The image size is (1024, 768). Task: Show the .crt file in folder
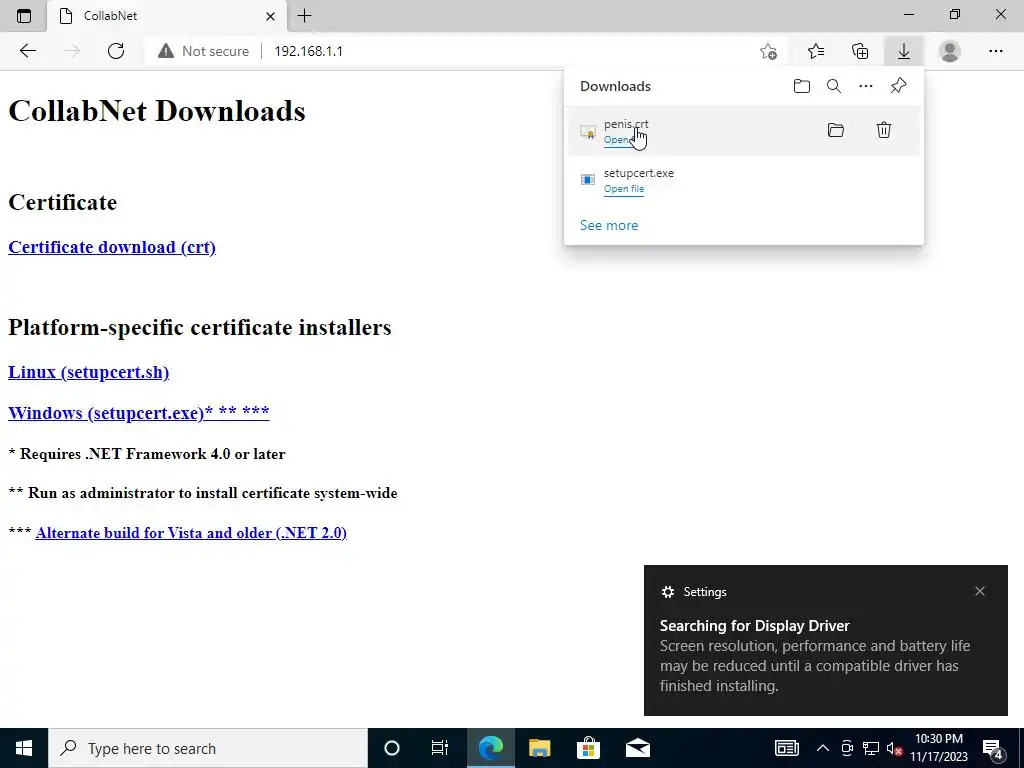836,130
